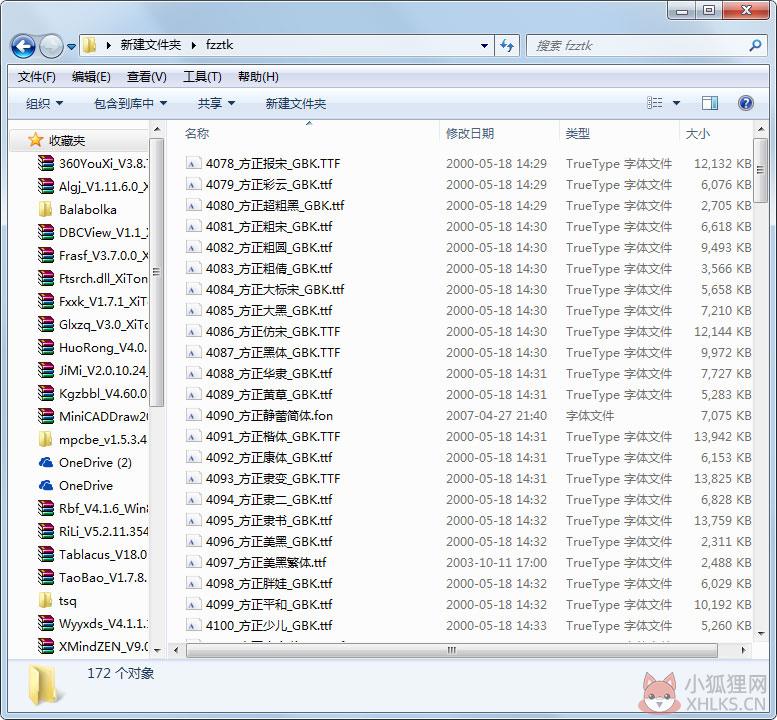Select file 4084_方正大标宋_GBK.ttf

pos(275,289)
